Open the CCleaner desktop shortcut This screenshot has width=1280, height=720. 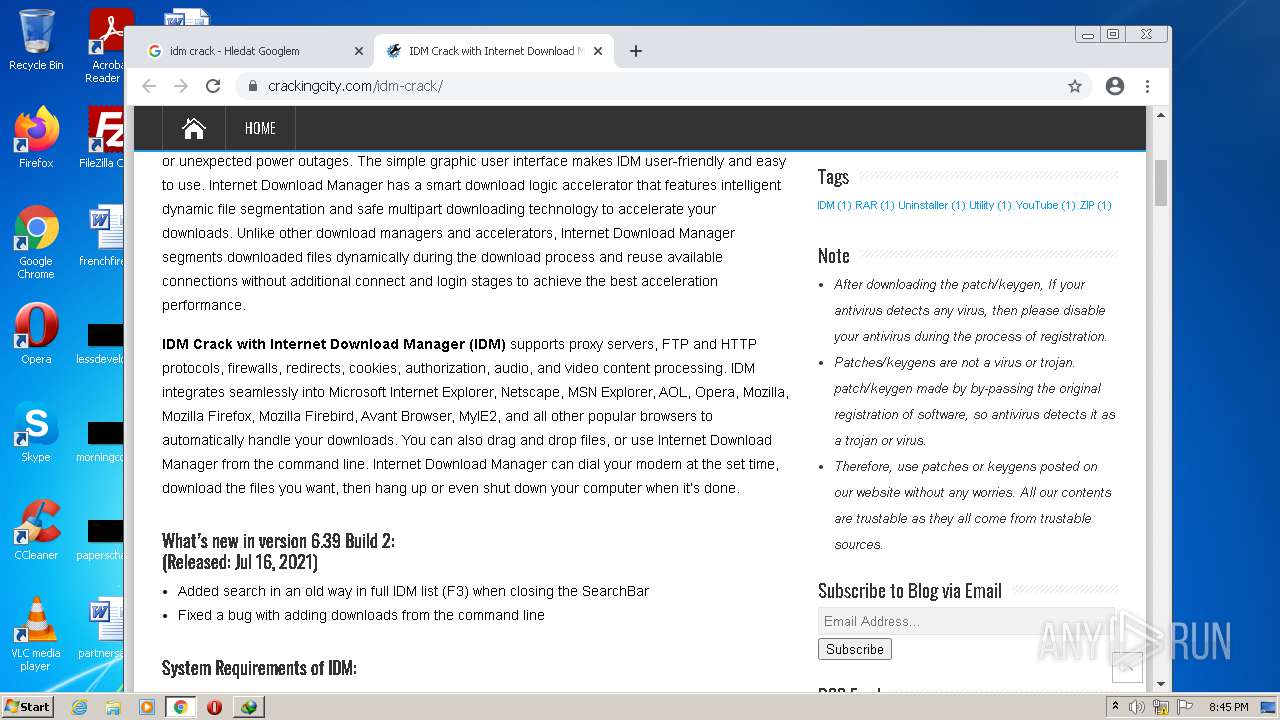[x=36, y=530]
